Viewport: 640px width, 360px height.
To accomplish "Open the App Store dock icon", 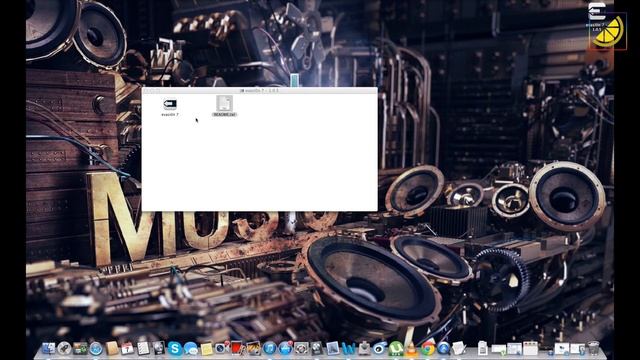I will [285, 349].
